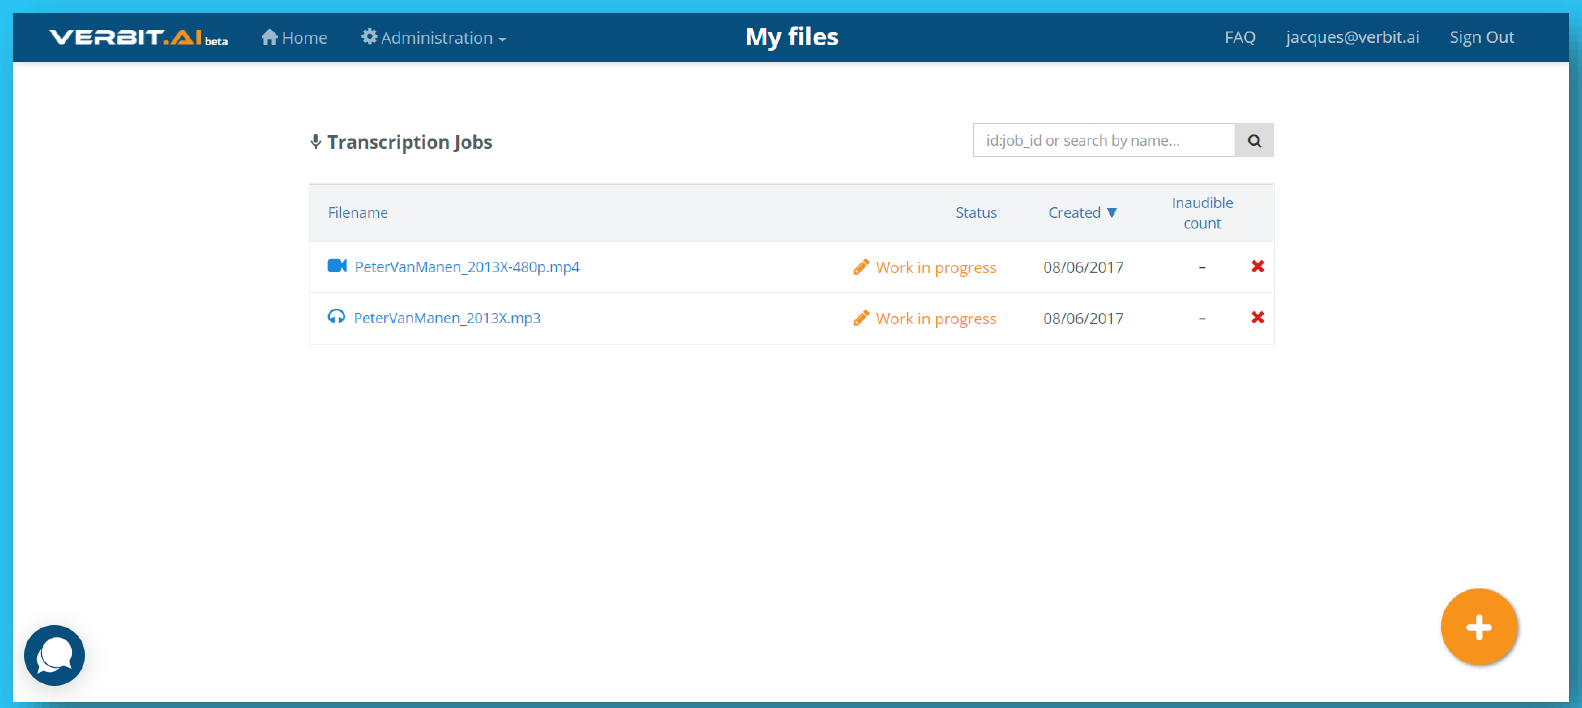Click pencil icon in the mp3 row status
The height and width of the screenshot is (708, 1582).
[x=861, y=318]
